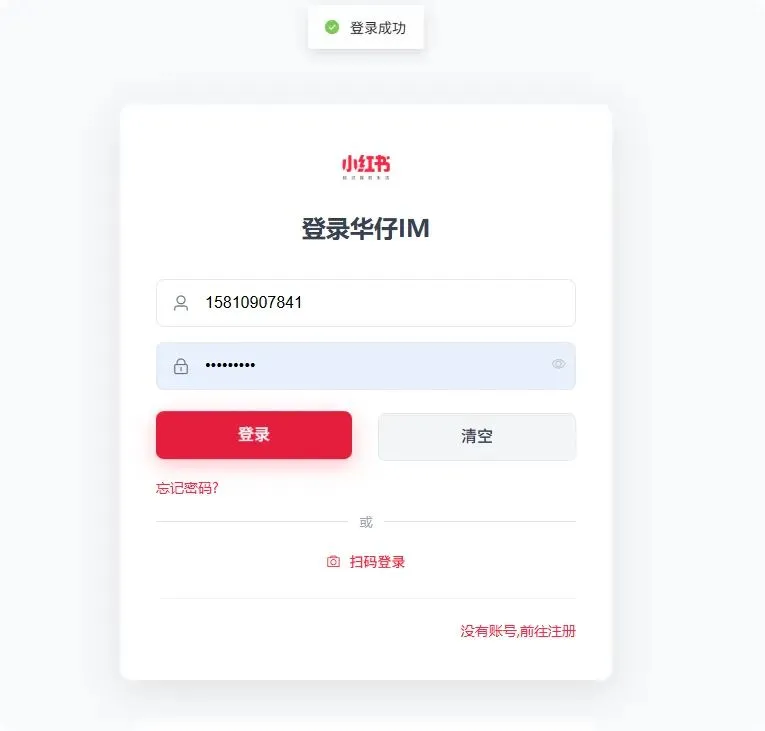Click the user avatar icon in the account field
The height and width of the screenshot is (731, 765).
tap(181, 303)
